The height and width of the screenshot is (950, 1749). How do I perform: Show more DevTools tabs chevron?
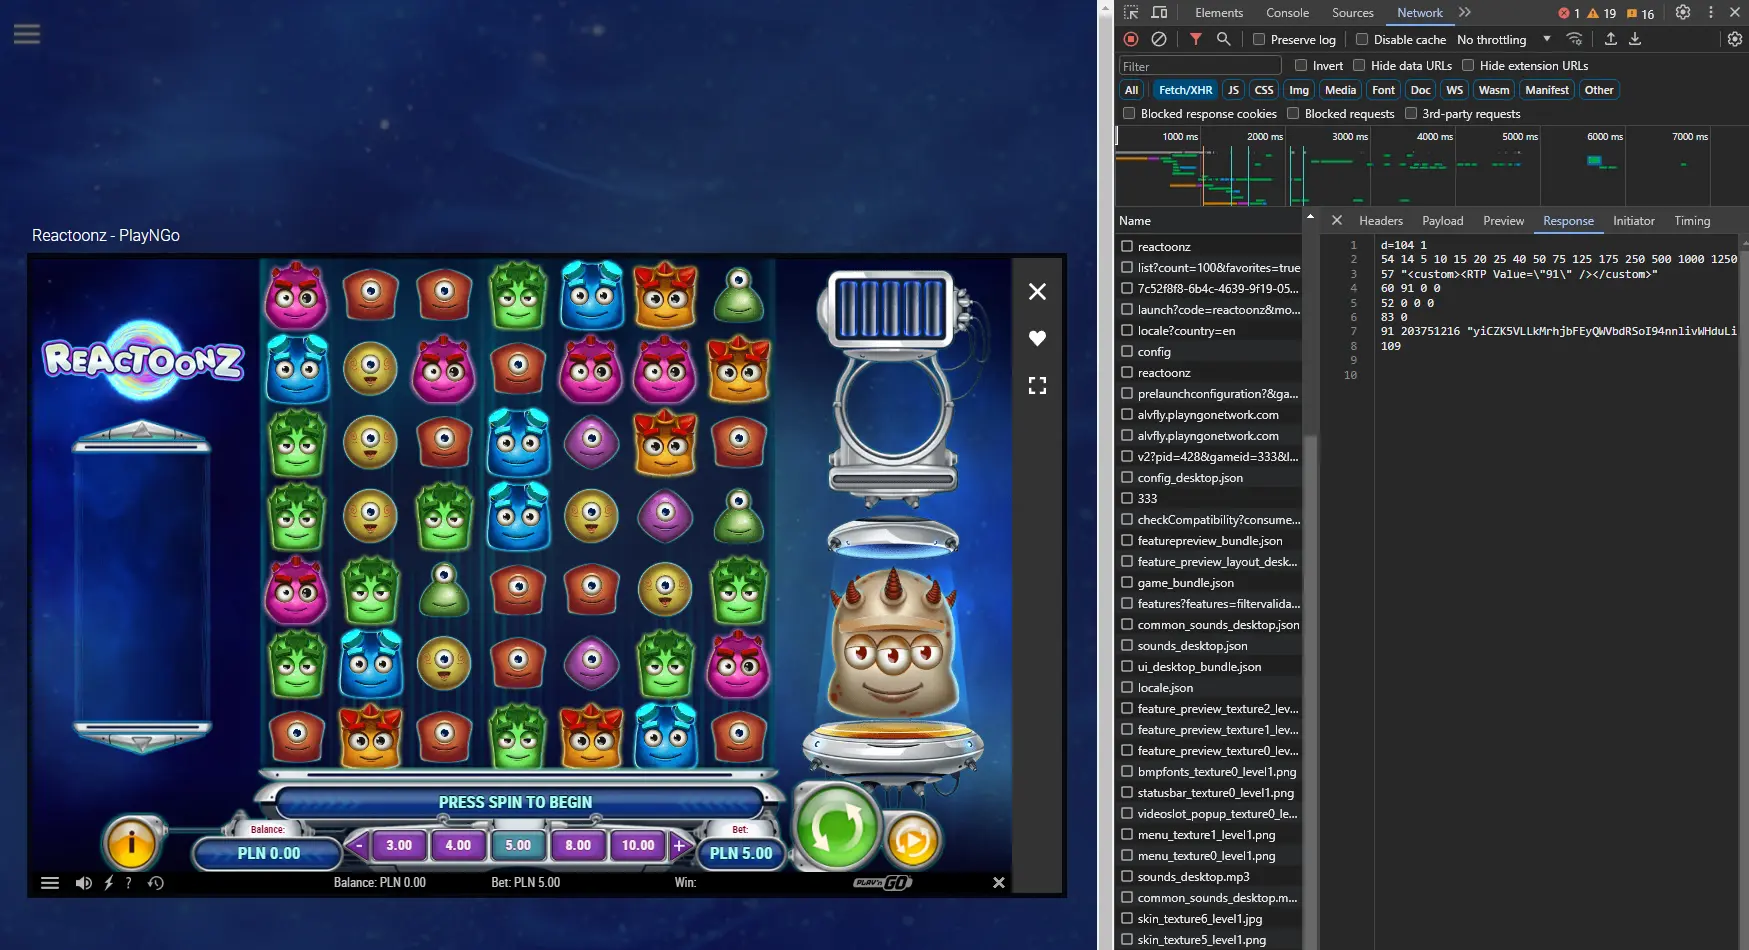[1465, 13]
